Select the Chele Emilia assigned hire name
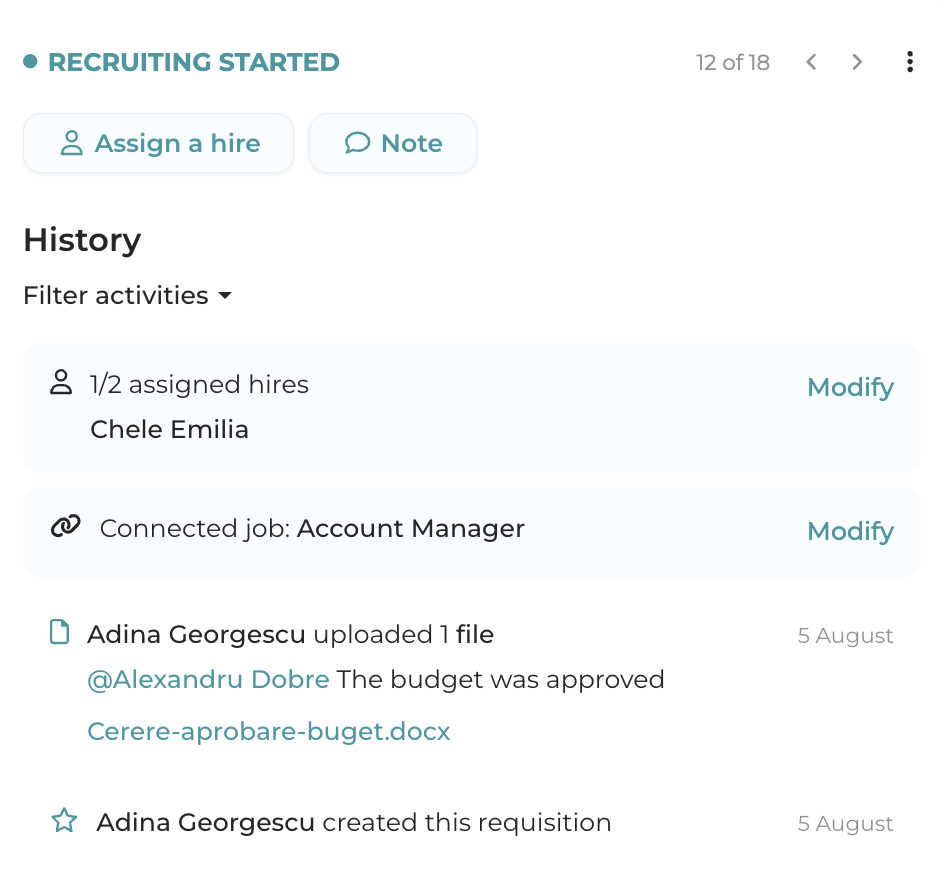The width and height of the screenshot is (944, 882). pyautogui.click(x=169, y=430)
